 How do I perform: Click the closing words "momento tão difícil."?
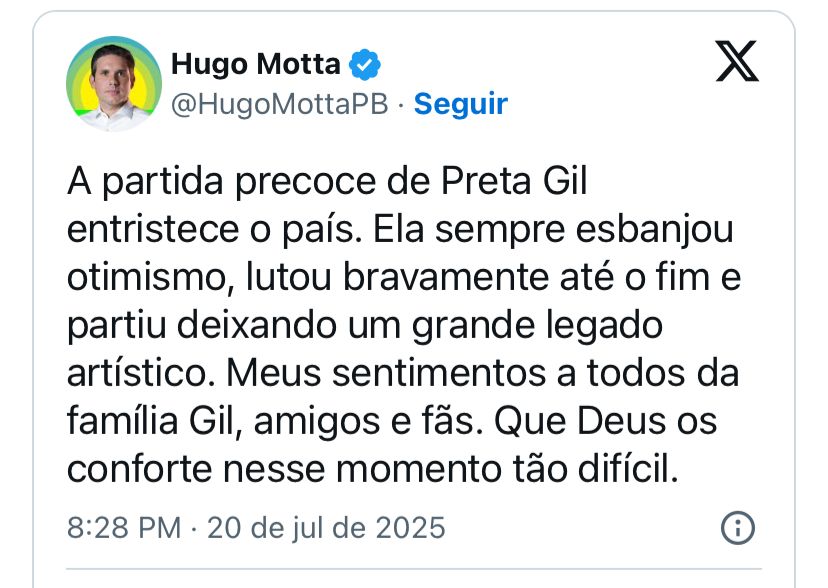507,469
